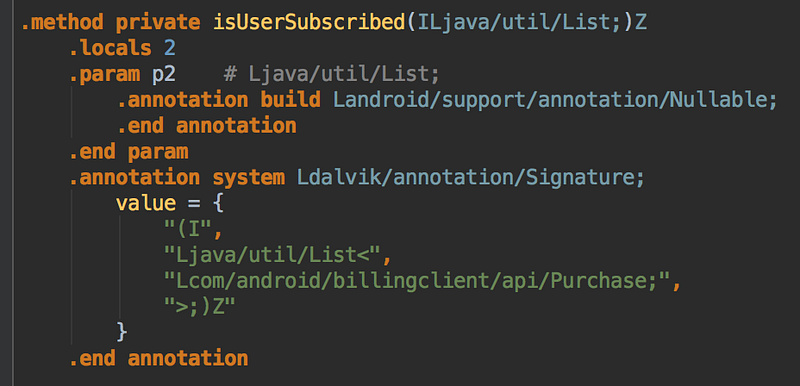Click the billingclient Purchase string literal
800x386 pixels.
click(x=416, y=280)
